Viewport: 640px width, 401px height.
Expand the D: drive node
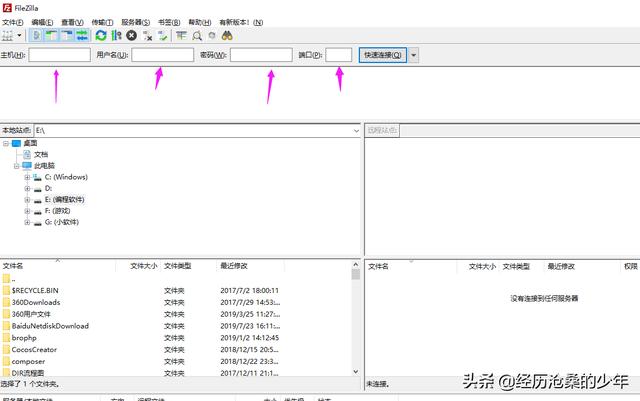(27, 189)
